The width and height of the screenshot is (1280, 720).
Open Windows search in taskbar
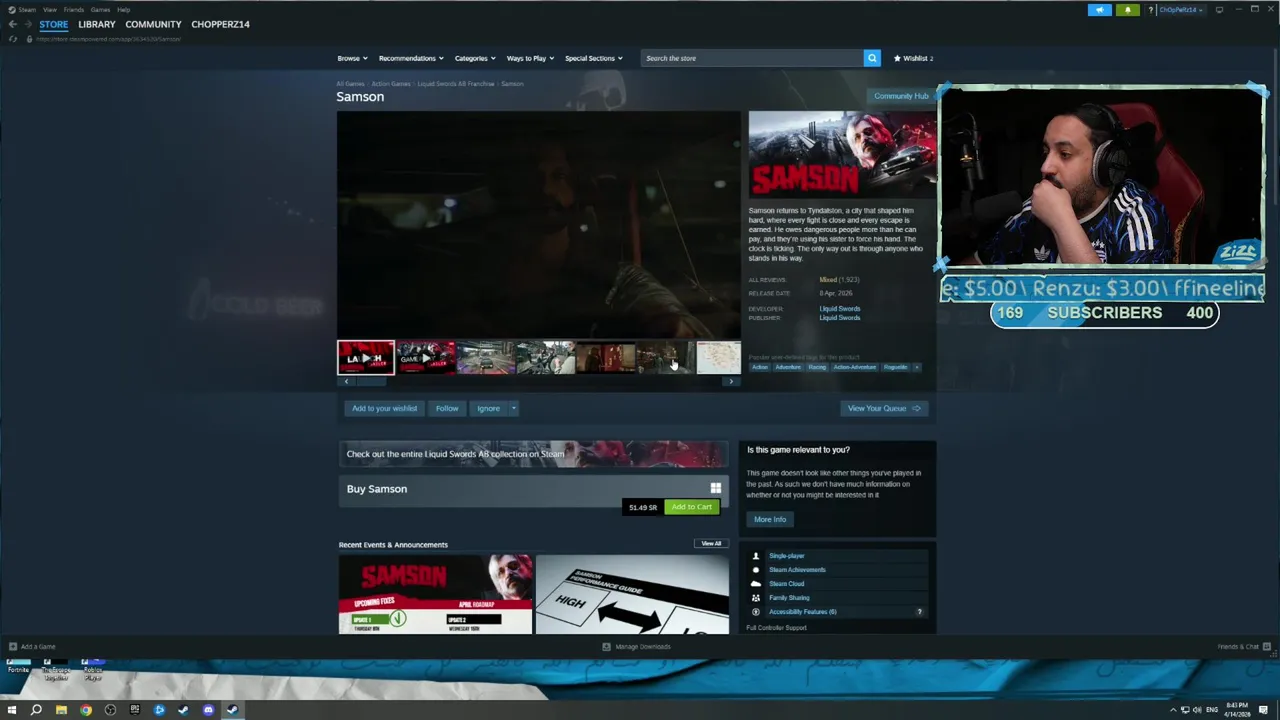(x=36, y=710)
